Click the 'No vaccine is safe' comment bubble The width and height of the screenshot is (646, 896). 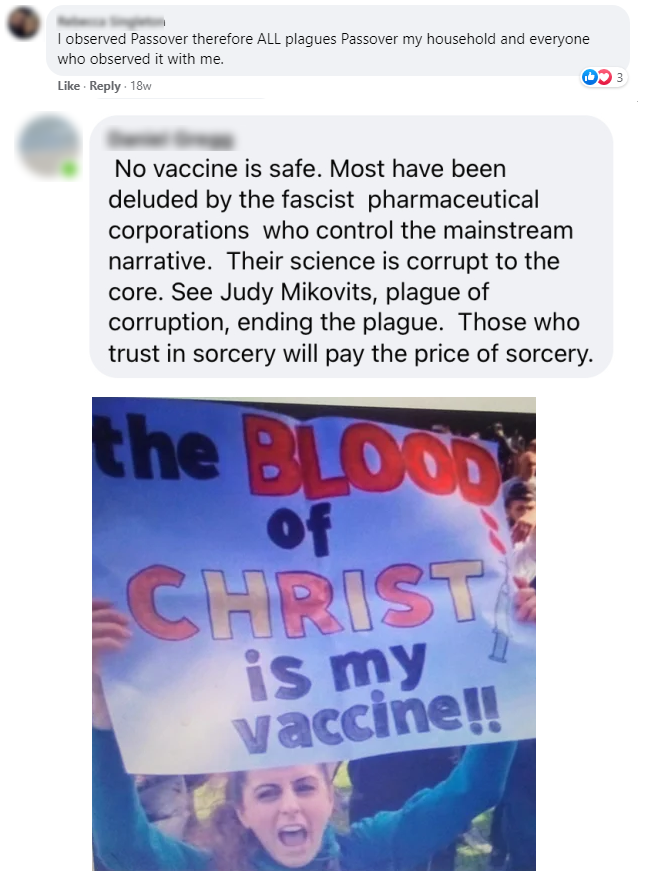tap(351, 246)
